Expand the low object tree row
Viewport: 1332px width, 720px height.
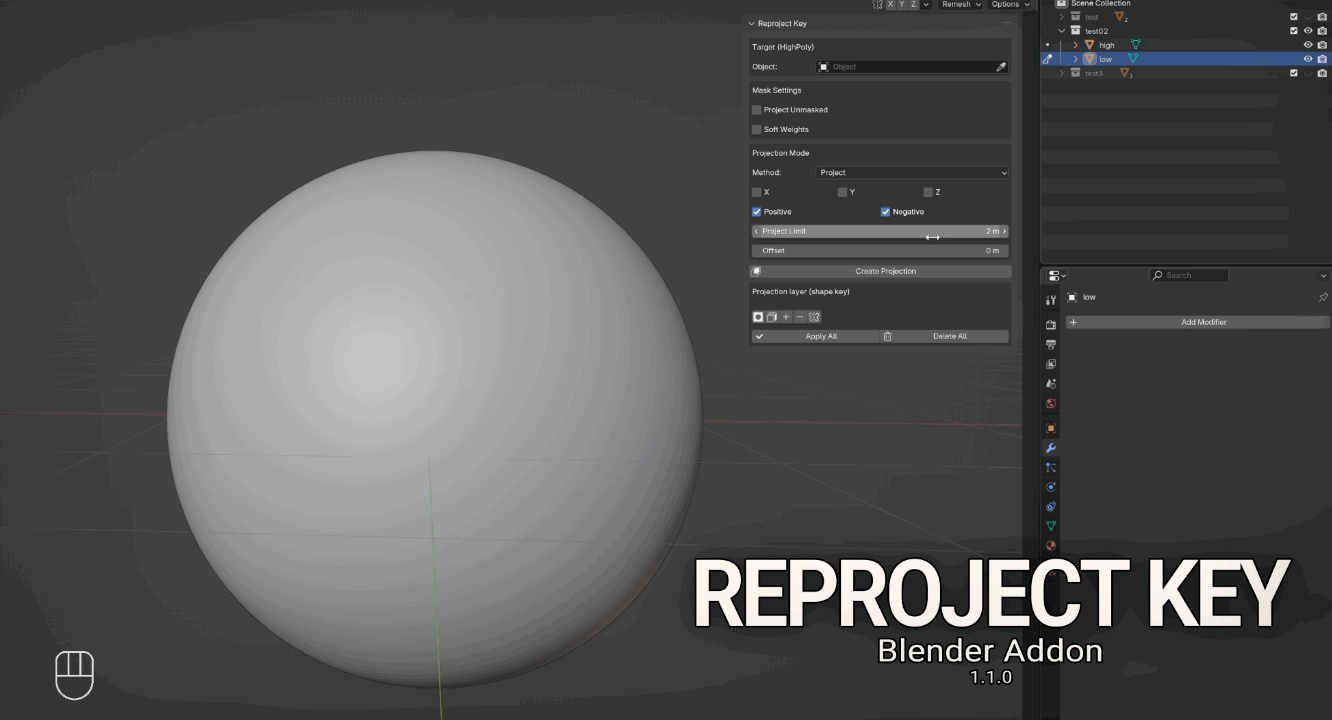click(1076, 59)
